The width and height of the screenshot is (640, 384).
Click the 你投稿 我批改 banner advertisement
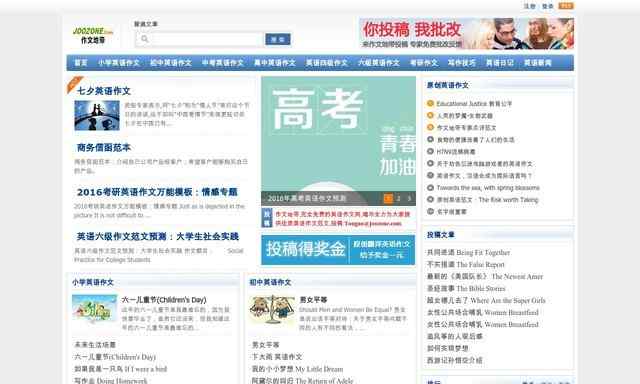click(466, 33)
